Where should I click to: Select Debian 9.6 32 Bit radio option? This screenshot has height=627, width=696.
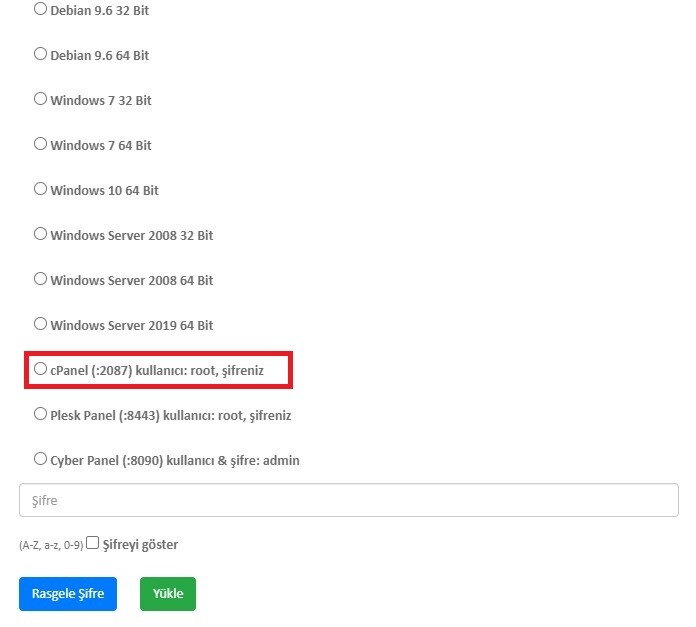pos(40,9)
